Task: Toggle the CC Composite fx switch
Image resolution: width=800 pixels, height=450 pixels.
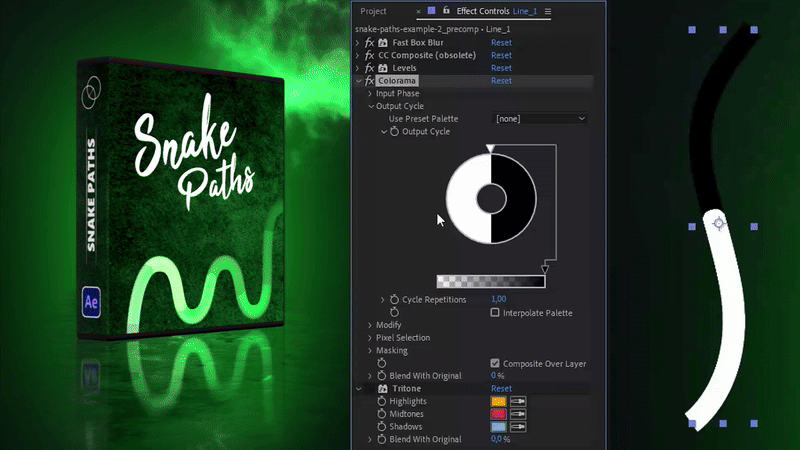Action: pos(370,56)
